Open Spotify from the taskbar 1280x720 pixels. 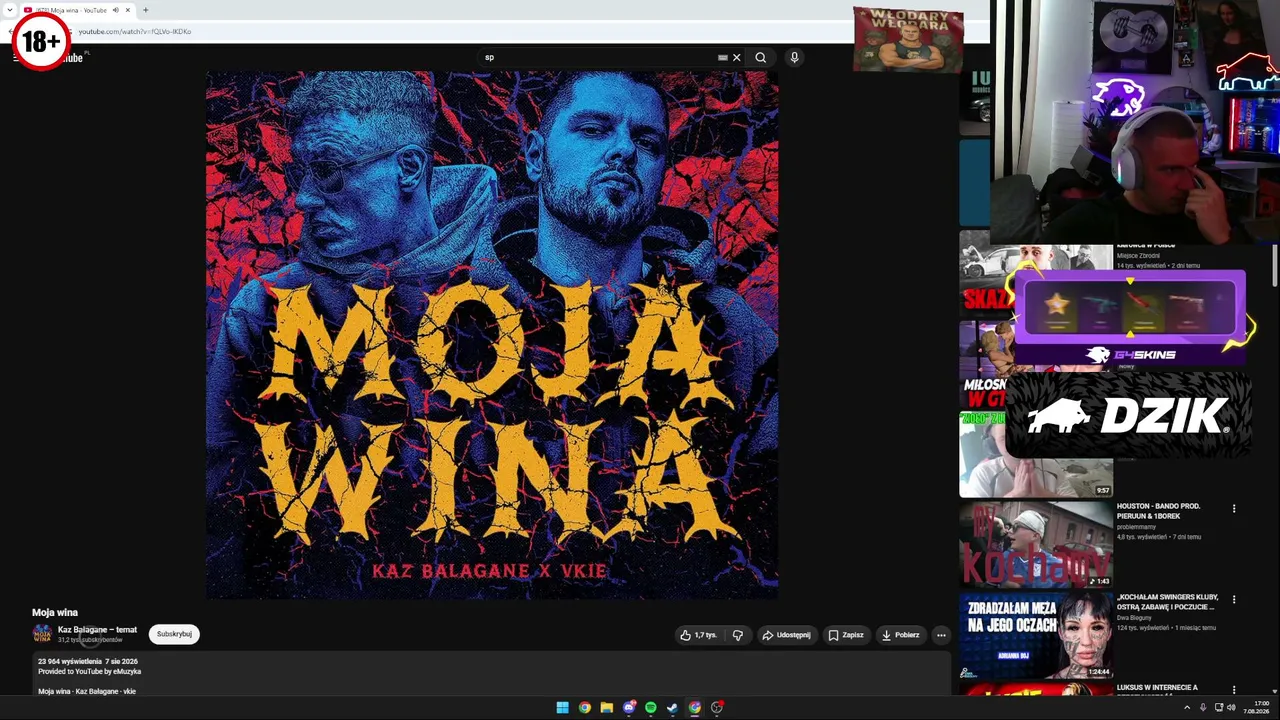coord(650,708)
